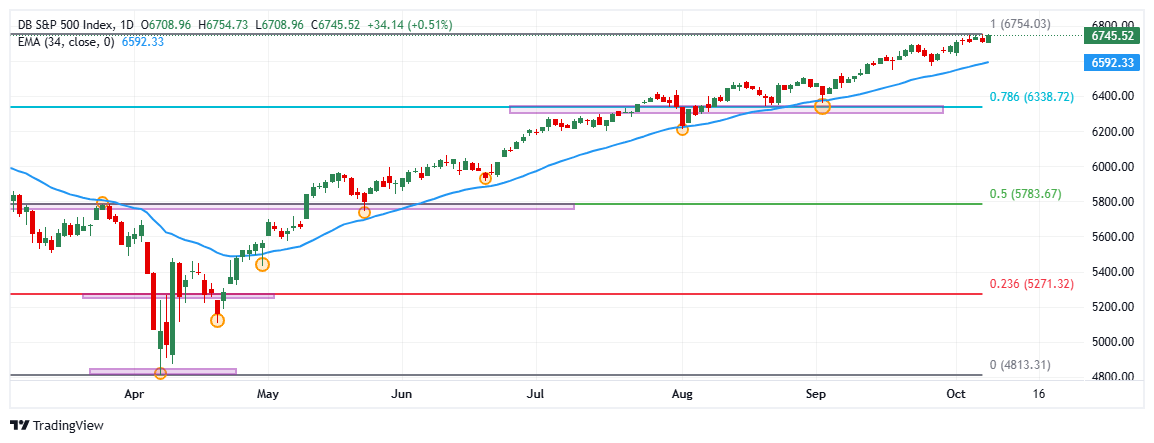Select the 1 (6754.03) Fibonacci label
Image resolution: width=1154 pixels, height=443 pixels.
1019,24
